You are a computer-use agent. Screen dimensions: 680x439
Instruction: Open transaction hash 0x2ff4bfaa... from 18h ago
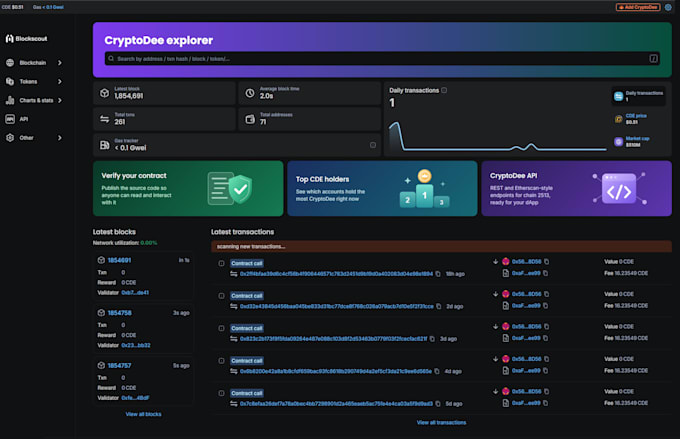pos(336,274)
